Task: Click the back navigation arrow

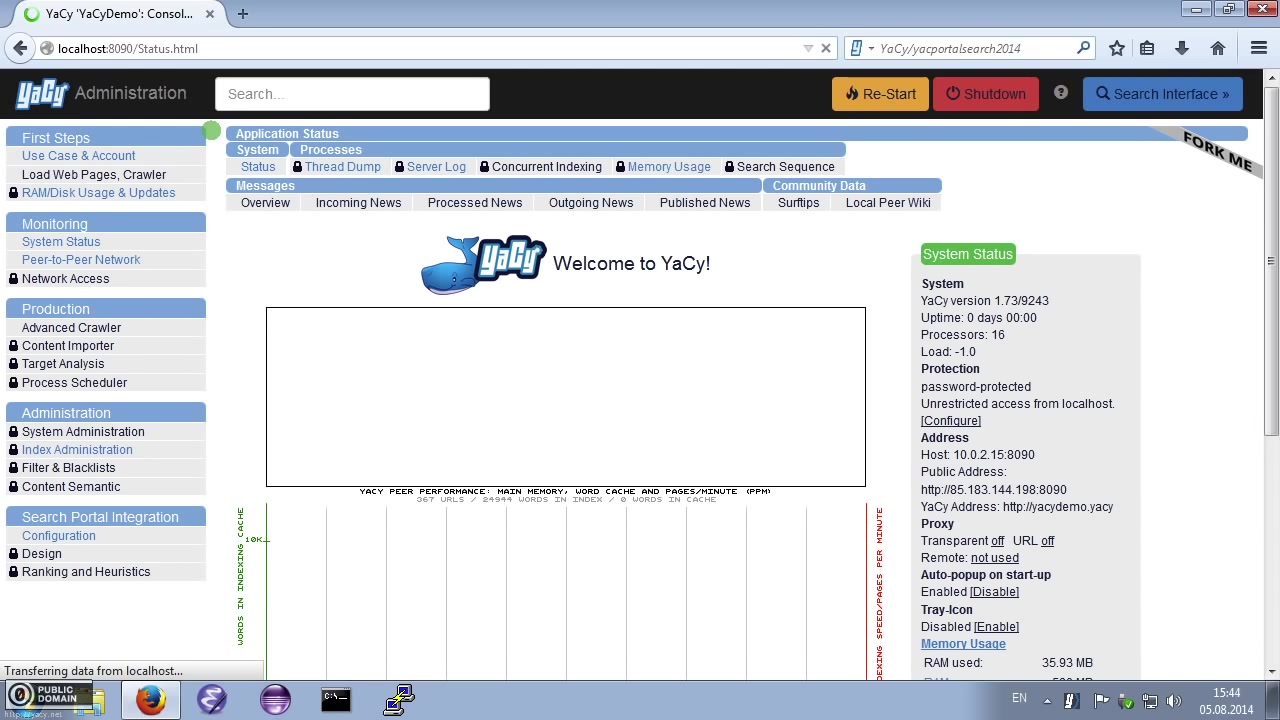Action: coord(20,48)
